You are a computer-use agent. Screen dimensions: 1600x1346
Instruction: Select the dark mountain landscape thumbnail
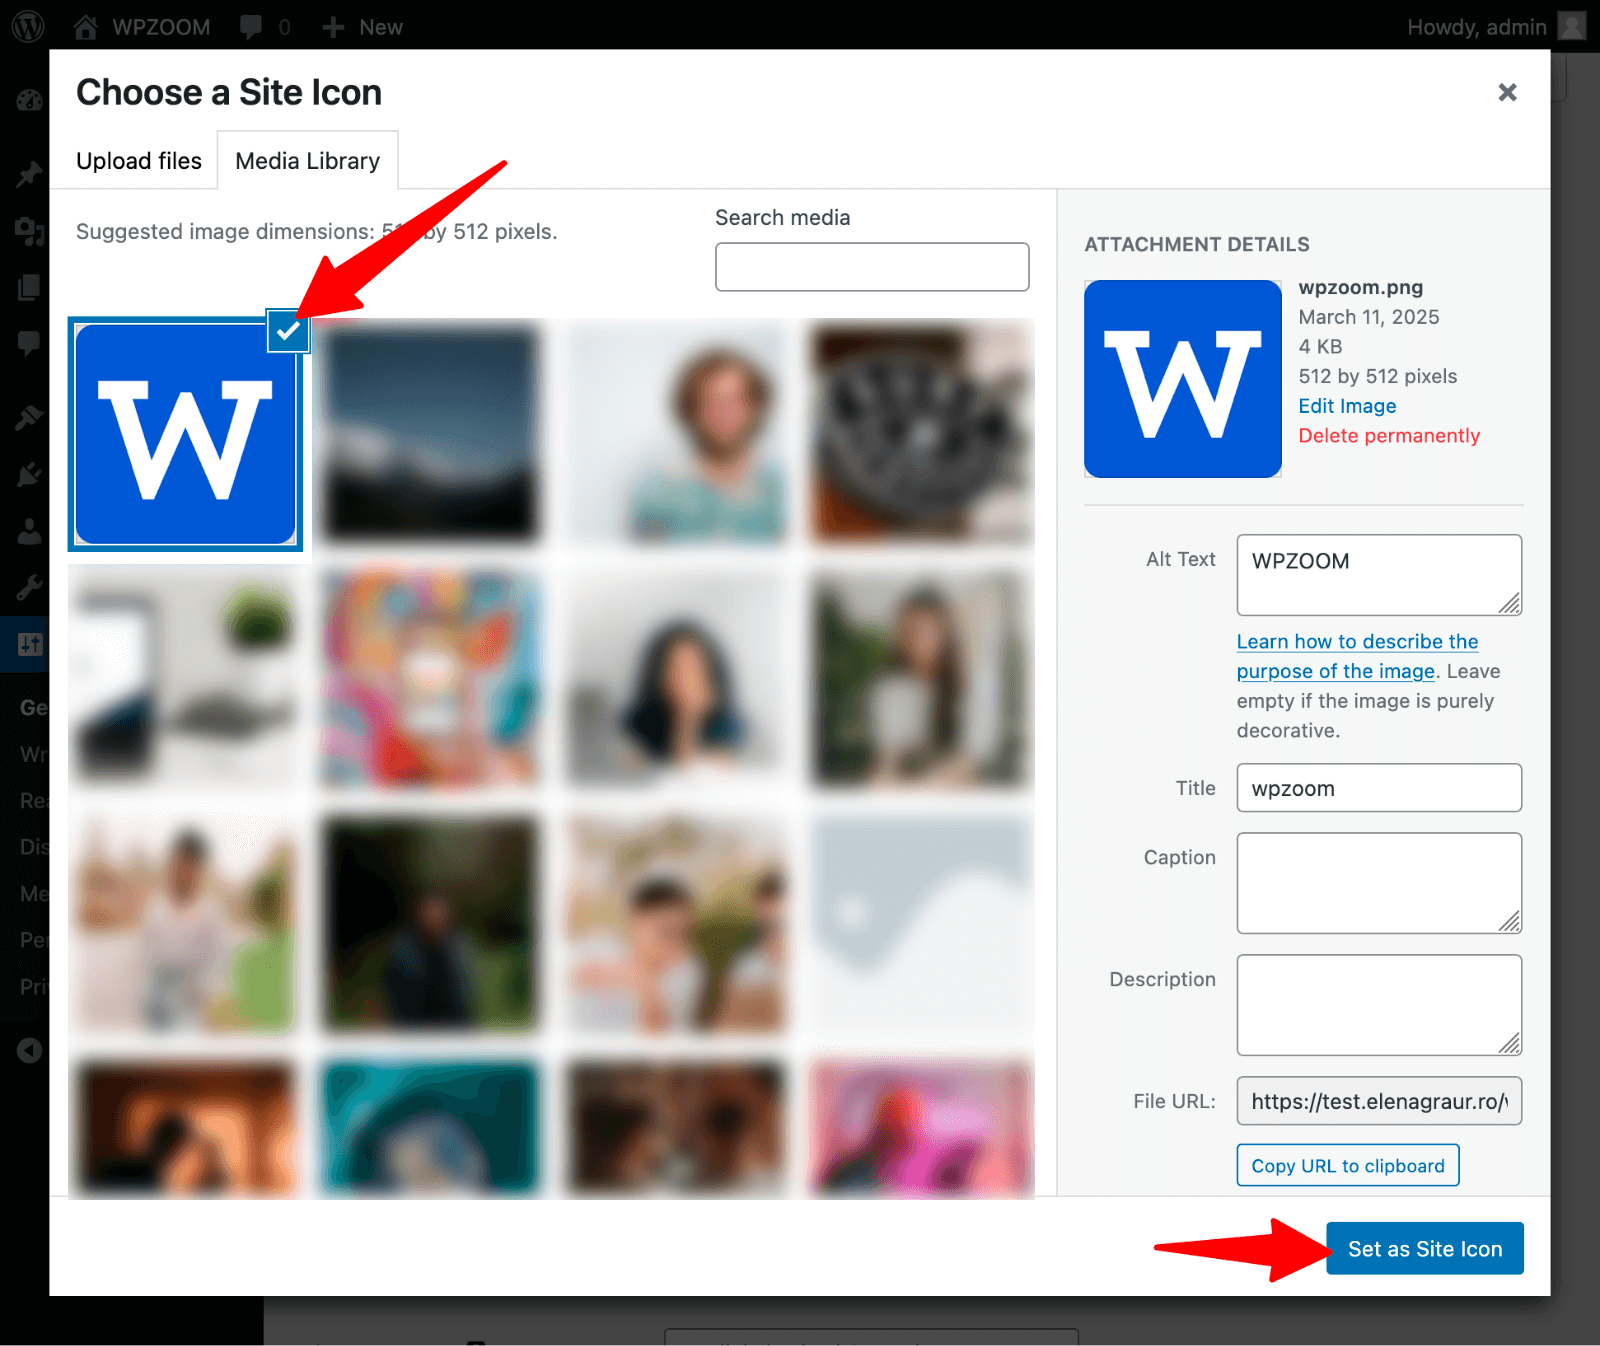430,433
